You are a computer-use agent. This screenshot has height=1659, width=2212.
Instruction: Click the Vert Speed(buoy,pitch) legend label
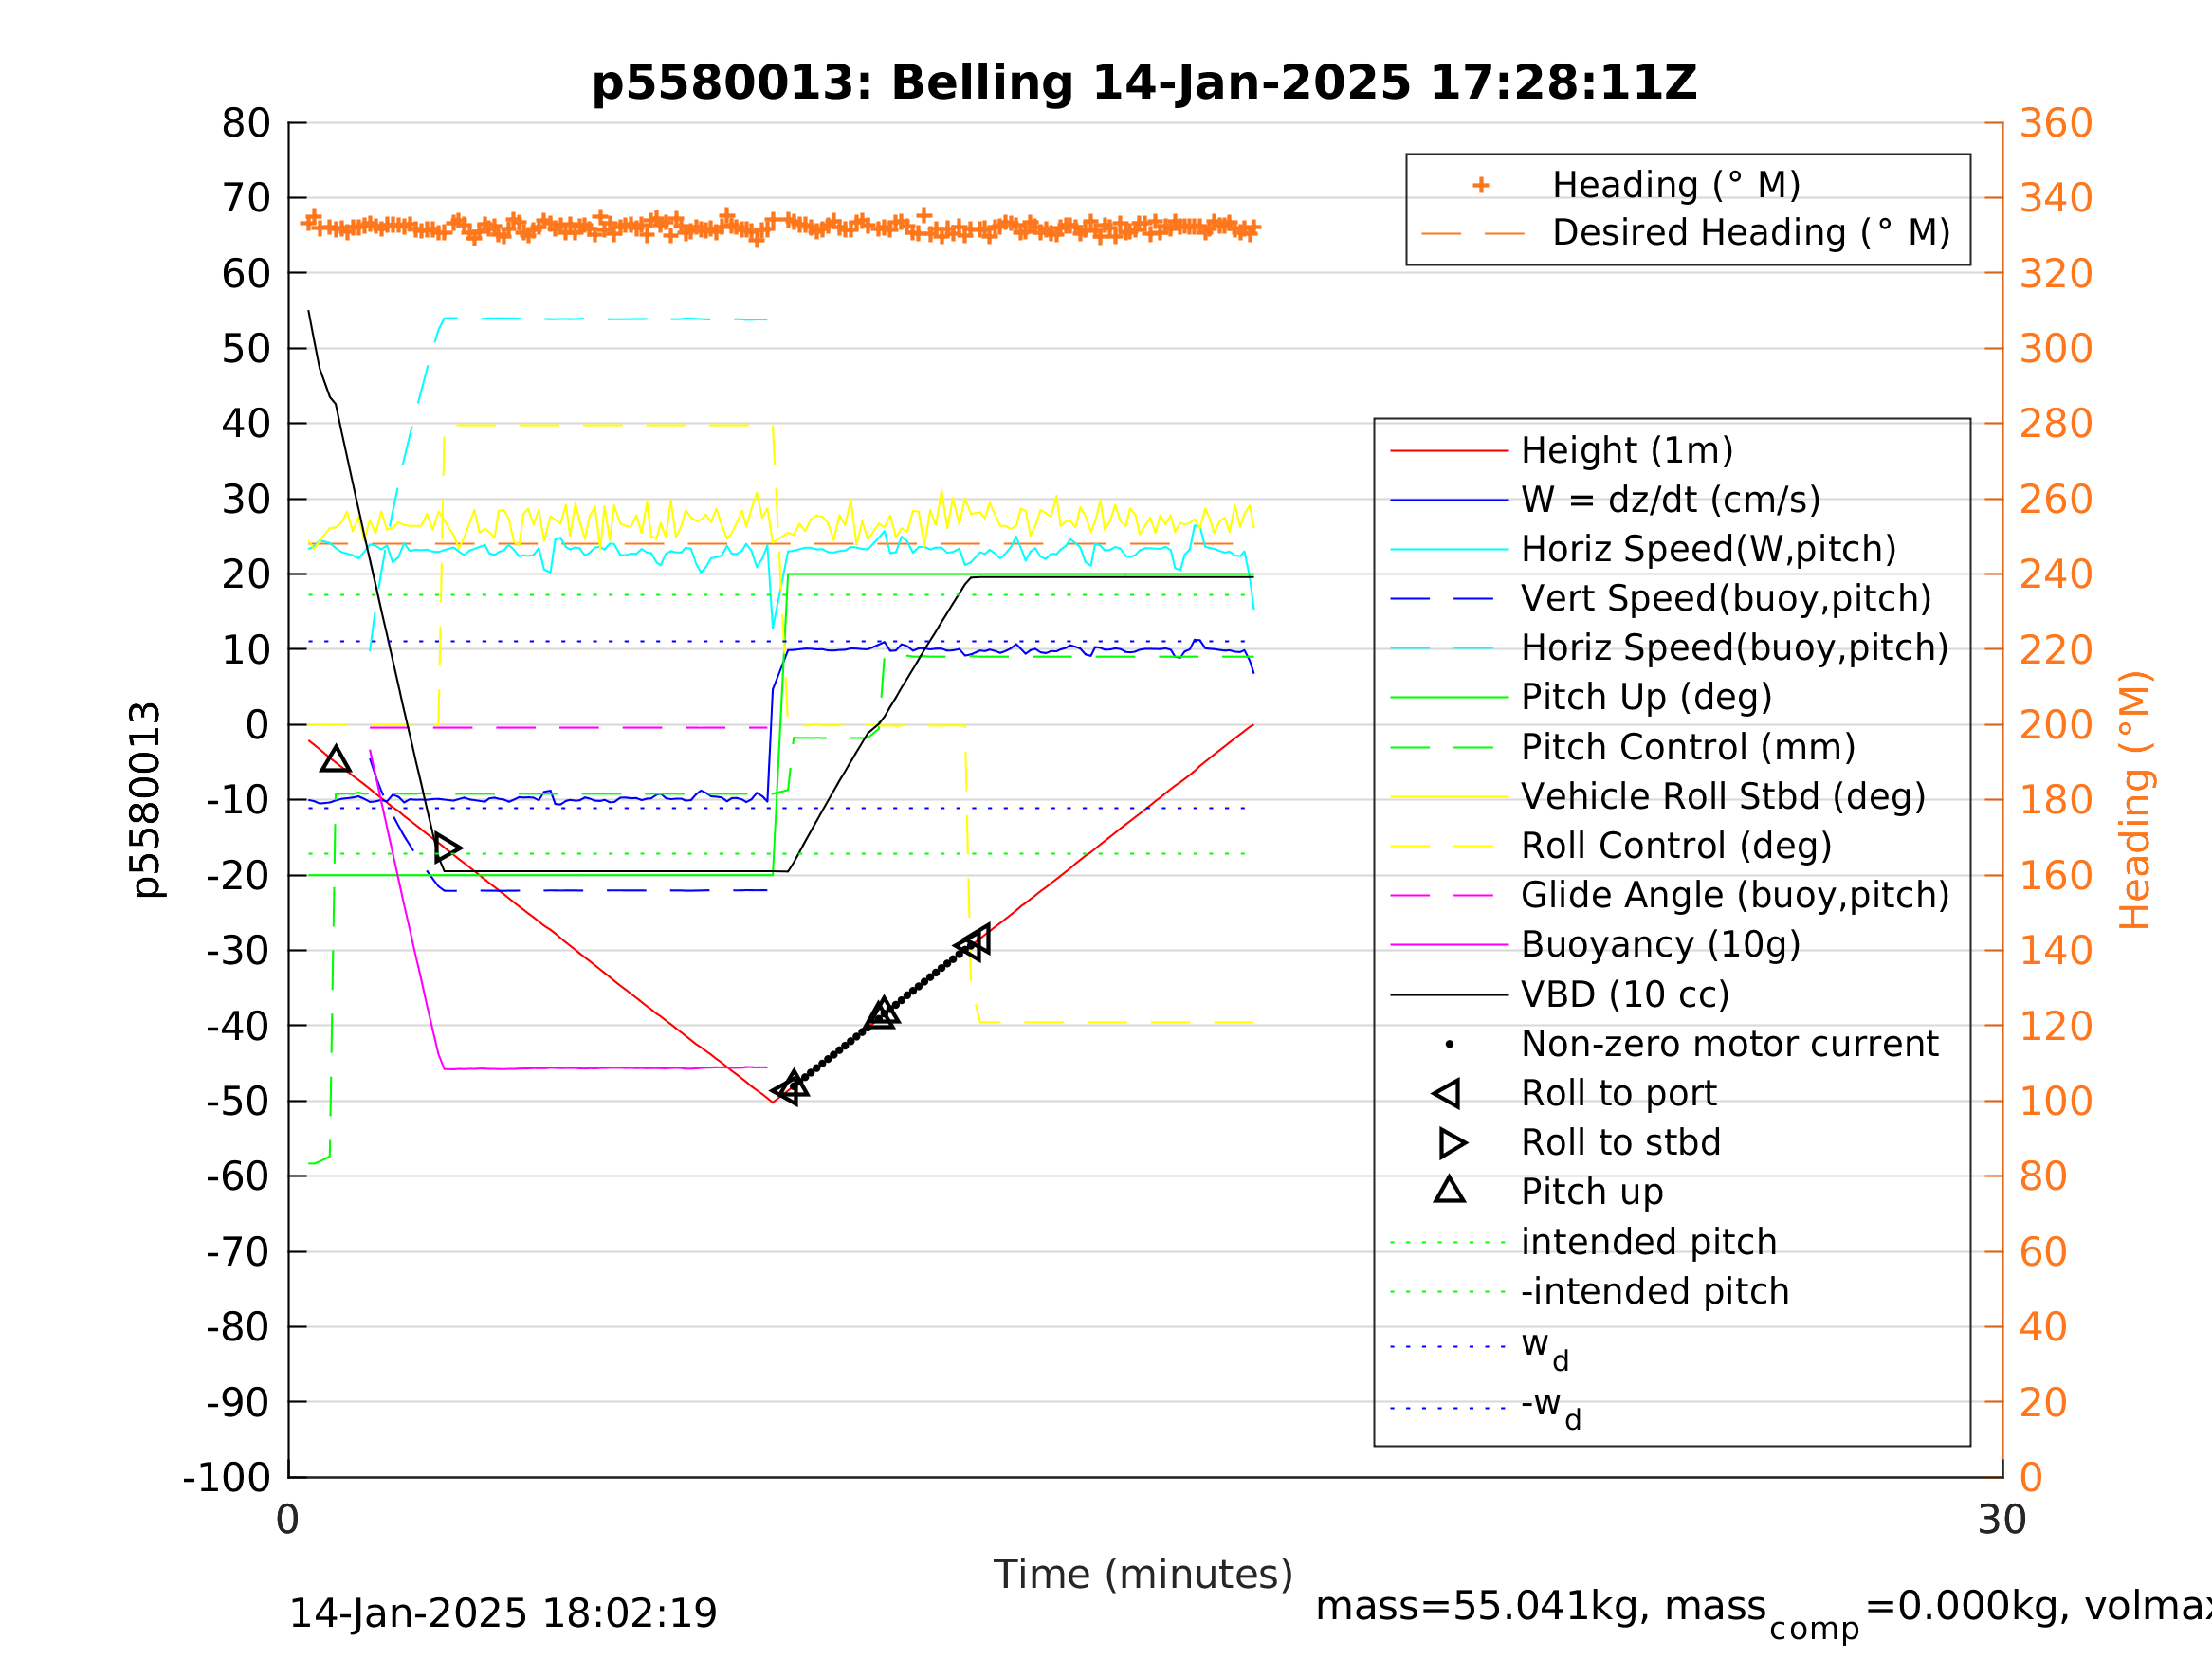click(x=1726, y=598)
